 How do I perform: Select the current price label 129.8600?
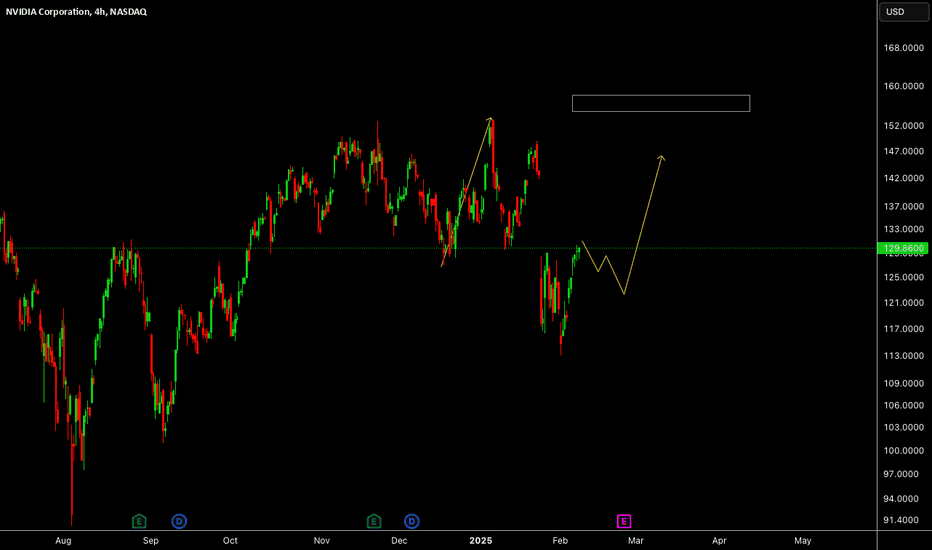tap(902, 249)
